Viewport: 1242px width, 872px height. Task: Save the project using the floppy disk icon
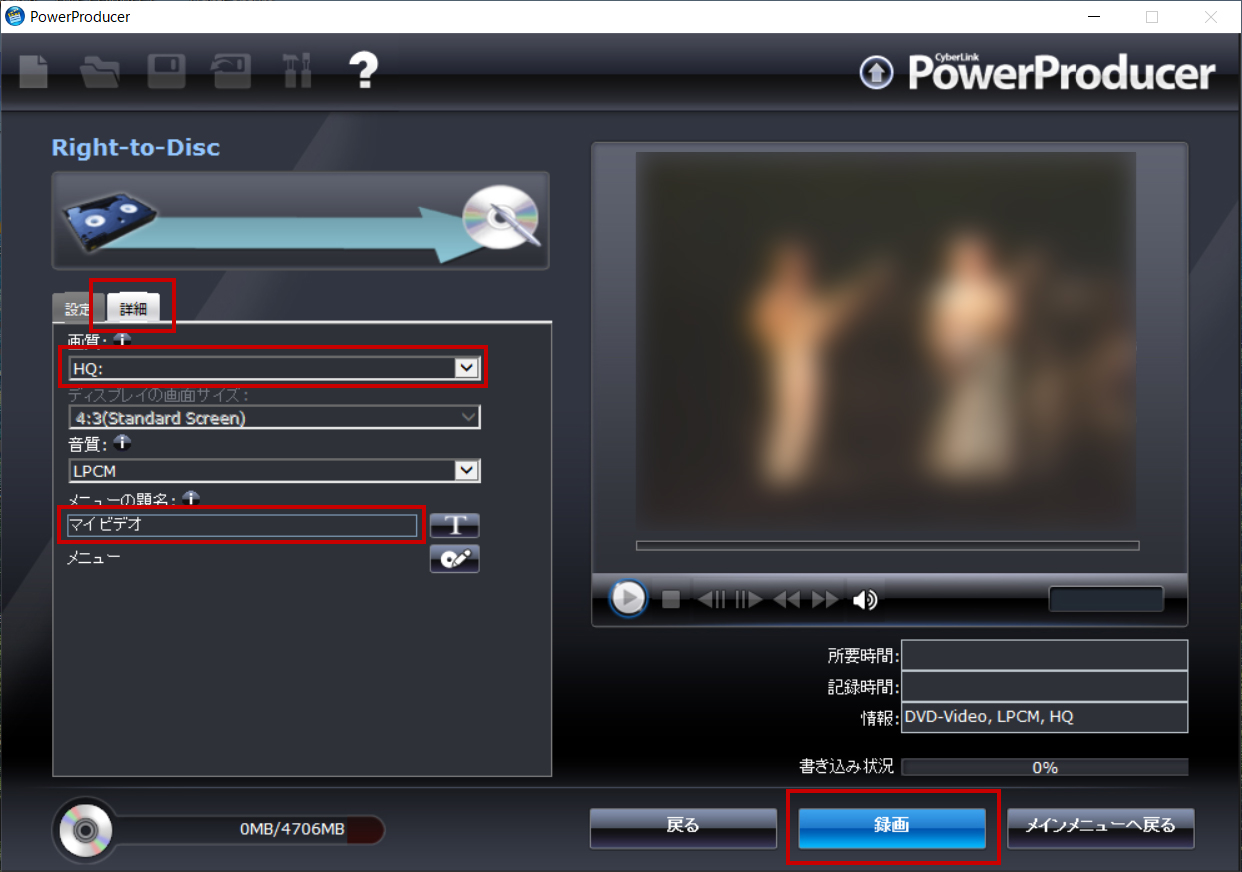pos(166,72)
